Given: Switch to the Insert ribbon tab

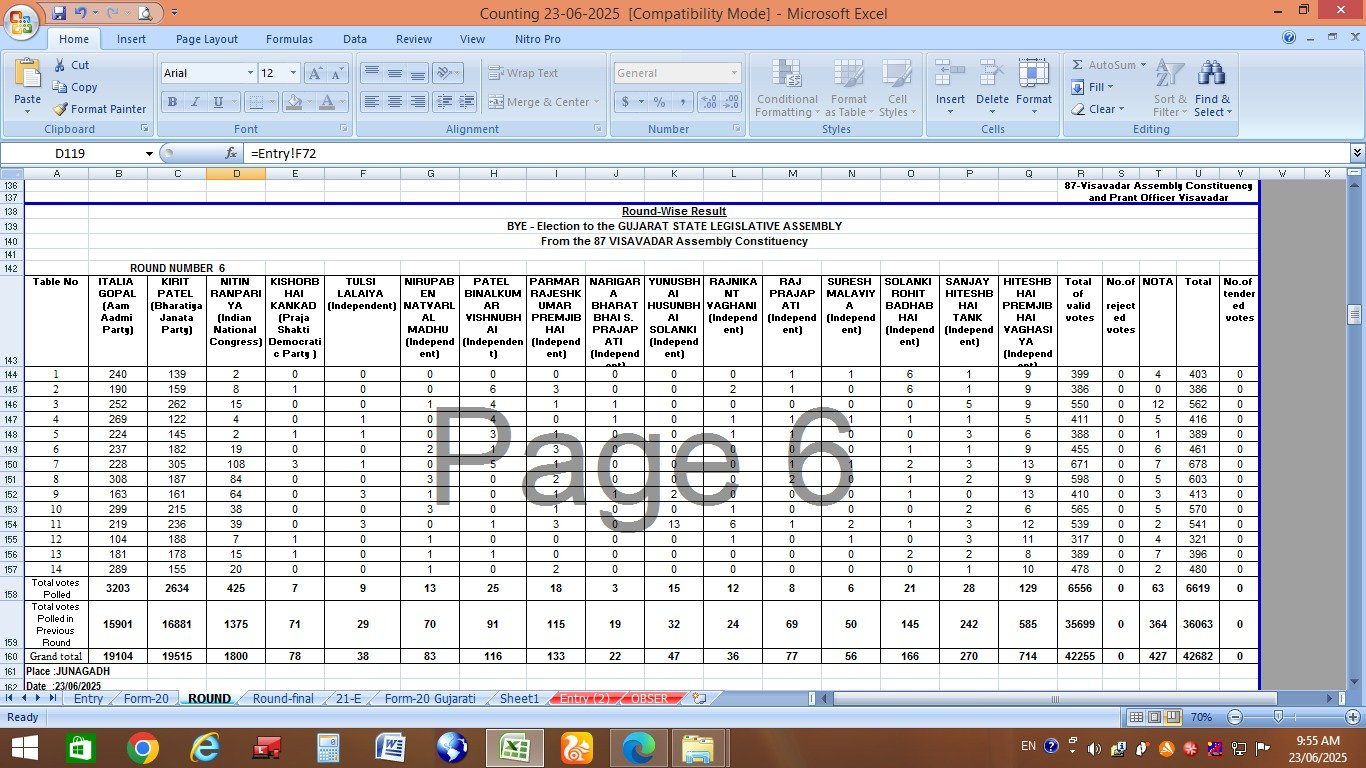Looking at the screenshot, I should pyautogui.click(x=131, y=39).
